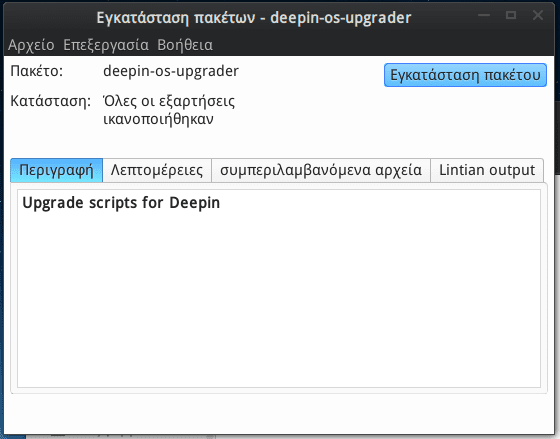Click the Πακέτο: label
The height and width of the screenshot is (439, 560).
36,71
